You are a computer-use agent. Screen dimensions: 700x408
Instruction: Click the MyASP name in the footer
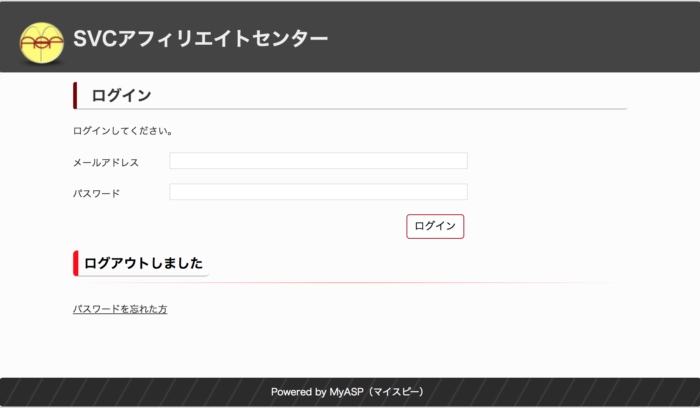tap(347, 392)
